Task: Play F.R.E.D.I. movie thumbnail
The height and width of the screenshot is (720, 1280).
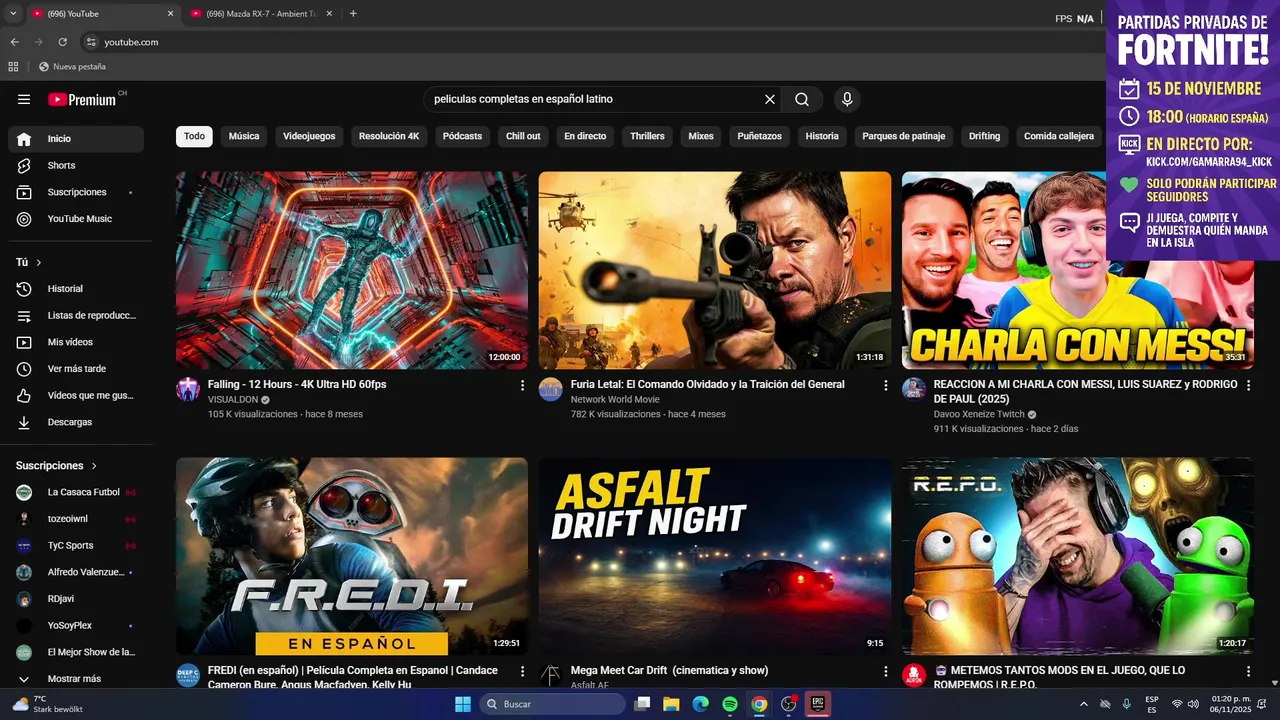Action: point(352,556)
